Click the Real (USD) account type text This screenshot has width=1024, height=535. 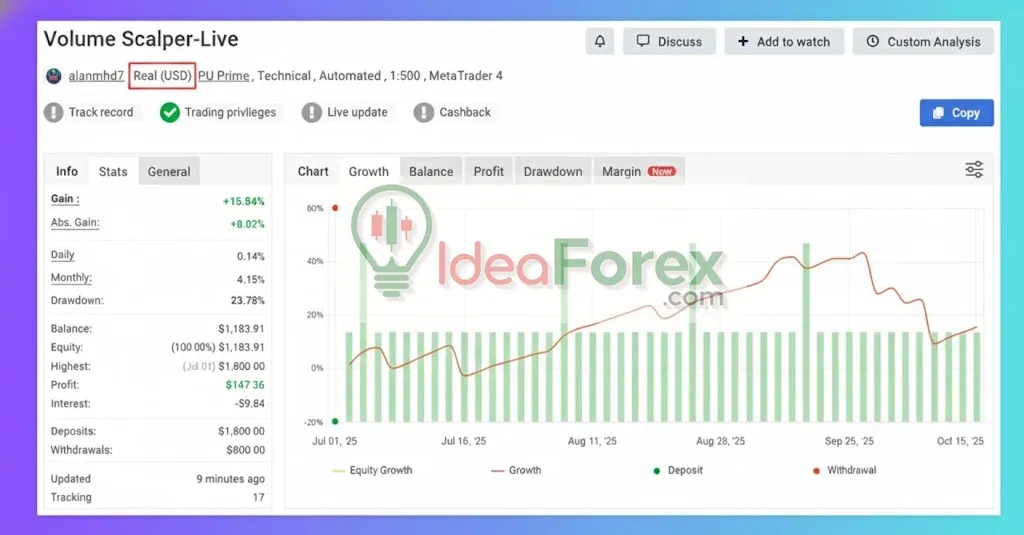click(162, 76)
